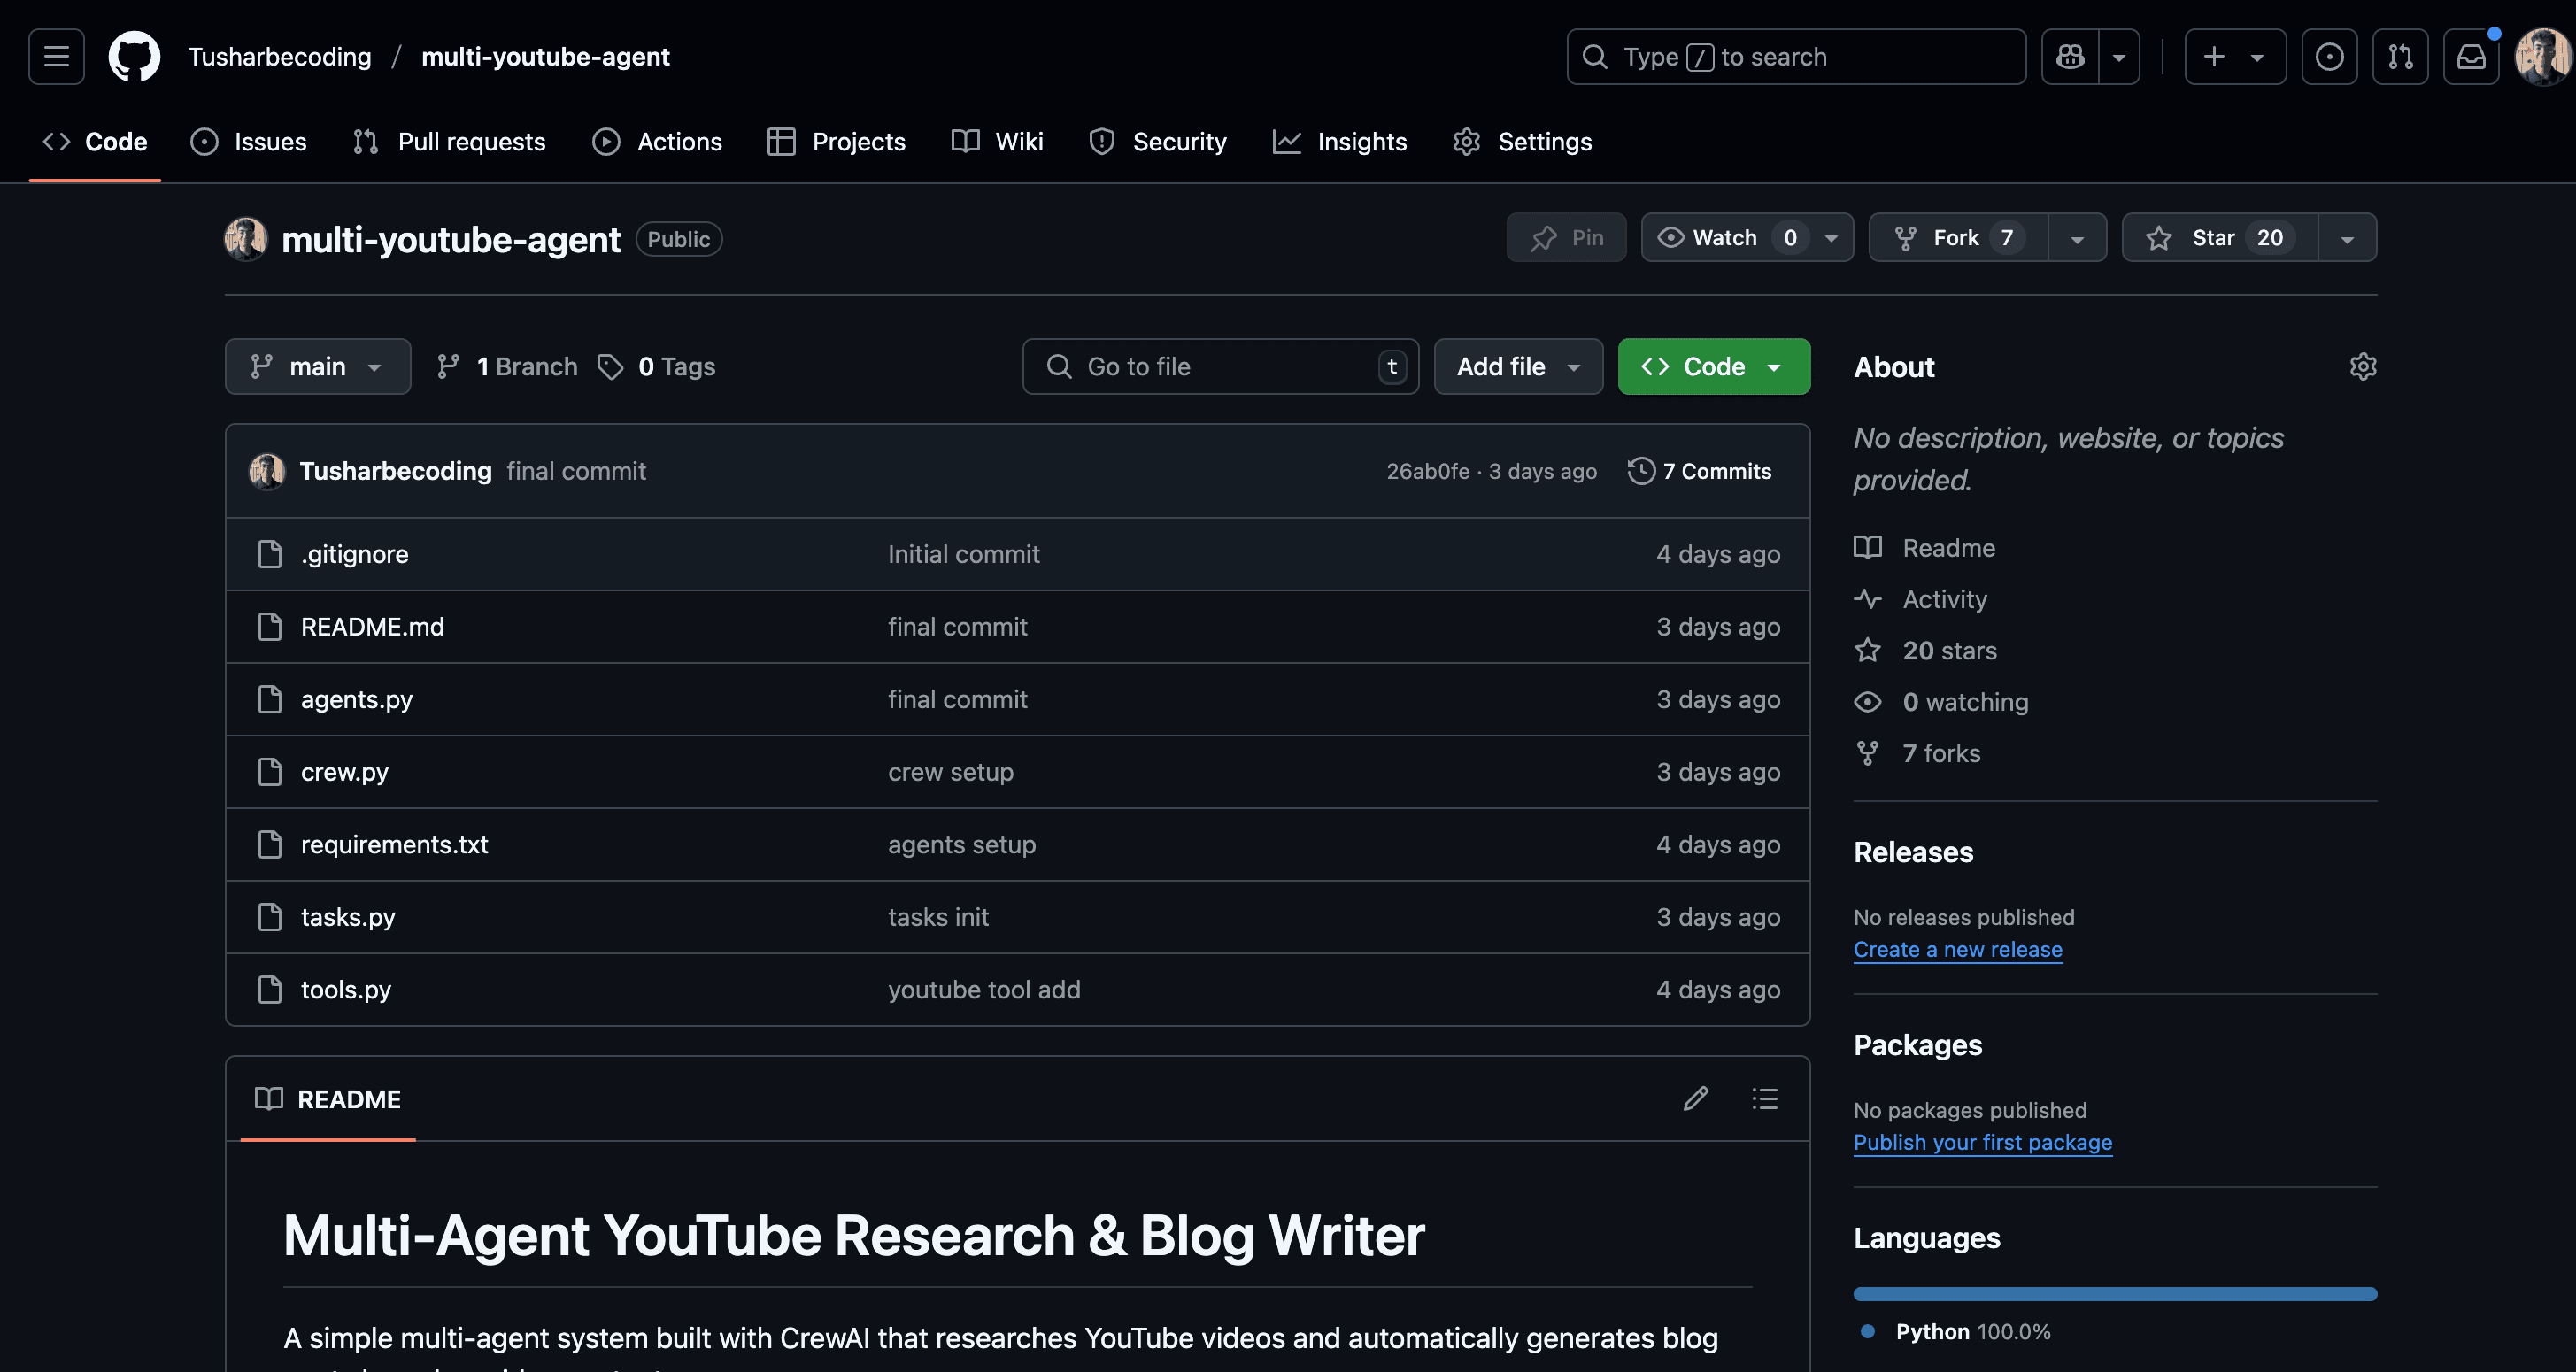Click the Pin repository button
Image resolution: width=2576 pixels, height=1372 pixels.
1566,238
